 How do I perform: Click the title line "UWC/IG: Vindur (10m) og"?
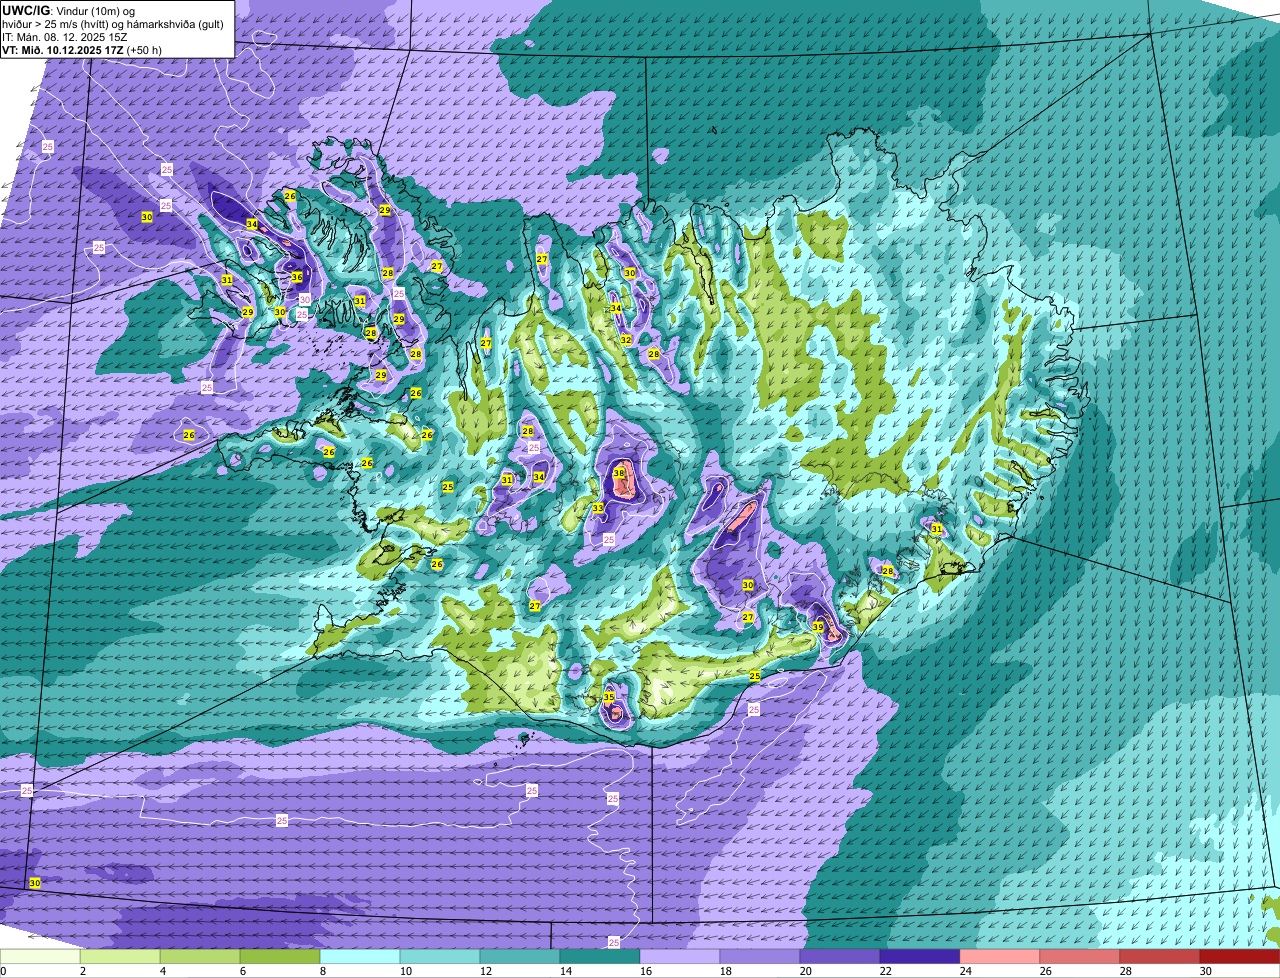66,9
